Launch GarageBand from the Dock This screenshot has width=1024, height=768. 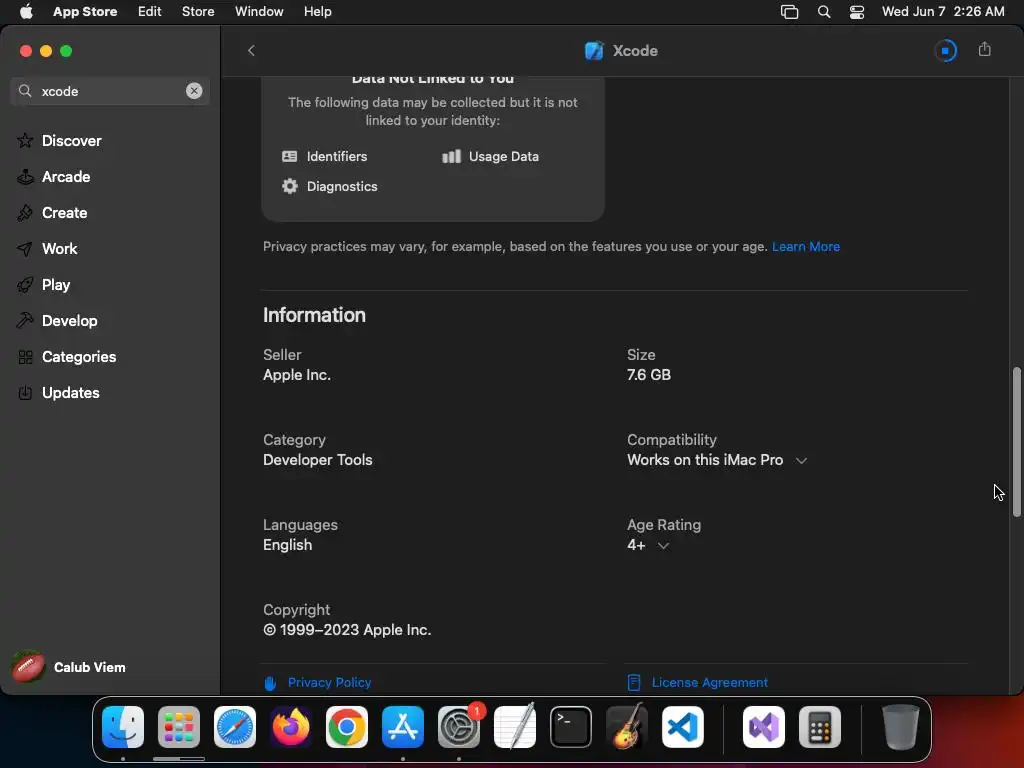click(x=627, y=727)
